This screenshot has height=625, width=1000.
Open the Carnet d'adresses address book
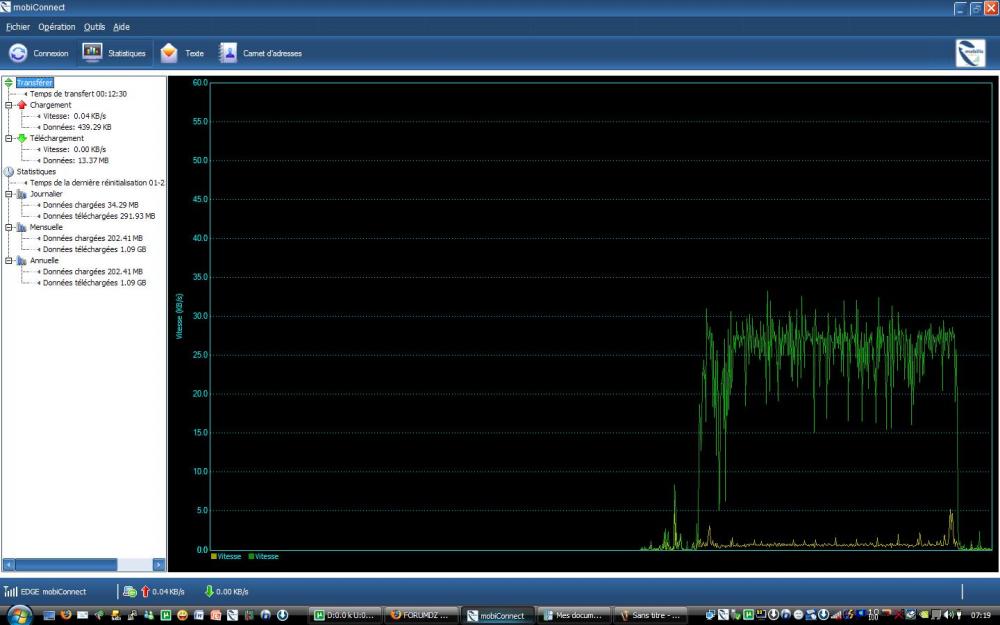coord(260,53)
